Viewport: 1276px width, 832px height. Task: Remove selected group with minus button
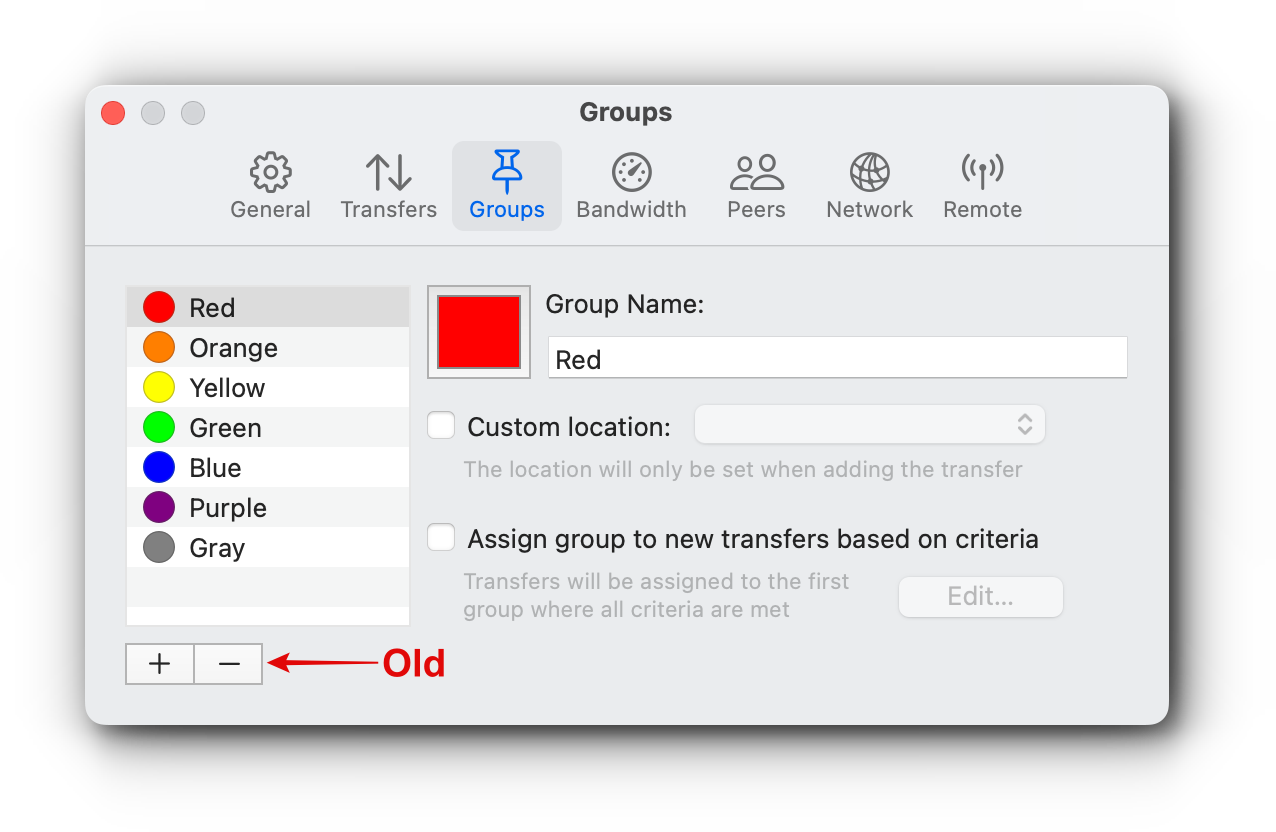[229, 664]
